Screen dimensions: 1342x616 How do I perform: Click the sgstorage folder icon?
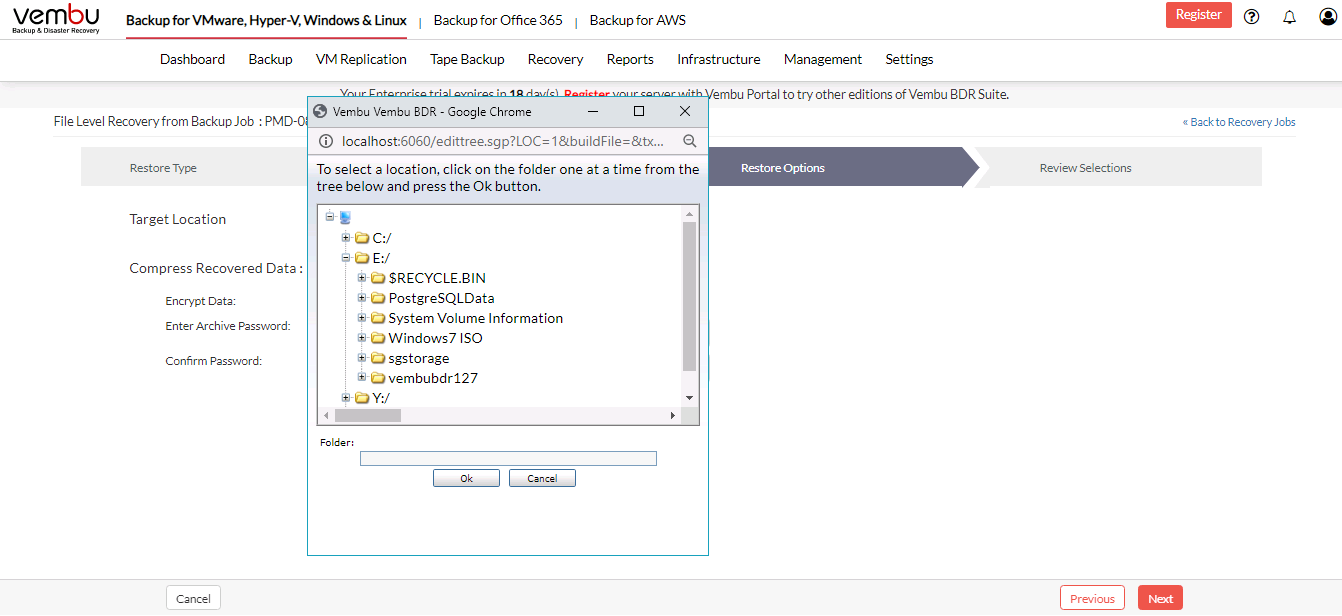pos(378,358)
